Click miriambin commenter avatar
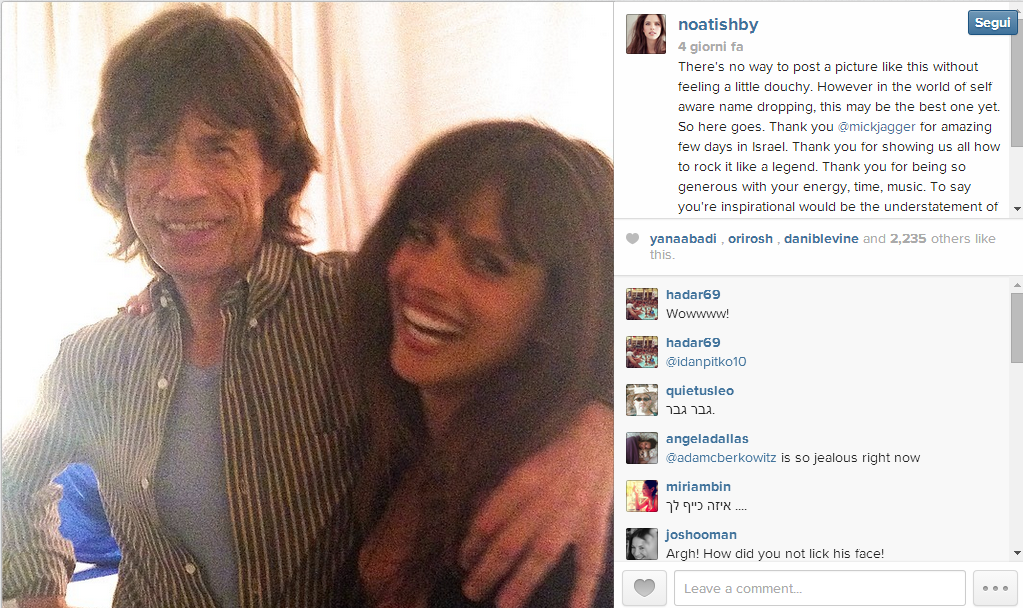This screenshot has height=608, width=1023. pos(642,496)
